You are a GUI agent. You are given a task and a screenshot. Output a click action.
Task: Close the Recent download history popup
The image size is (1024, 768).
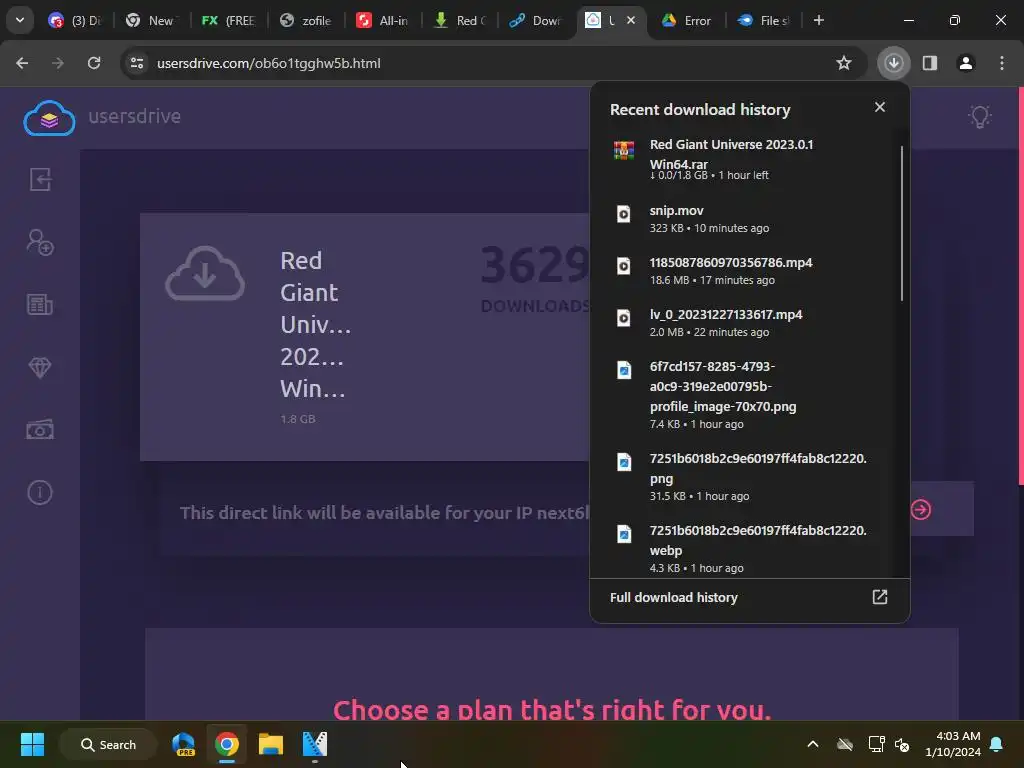(880, 107)
